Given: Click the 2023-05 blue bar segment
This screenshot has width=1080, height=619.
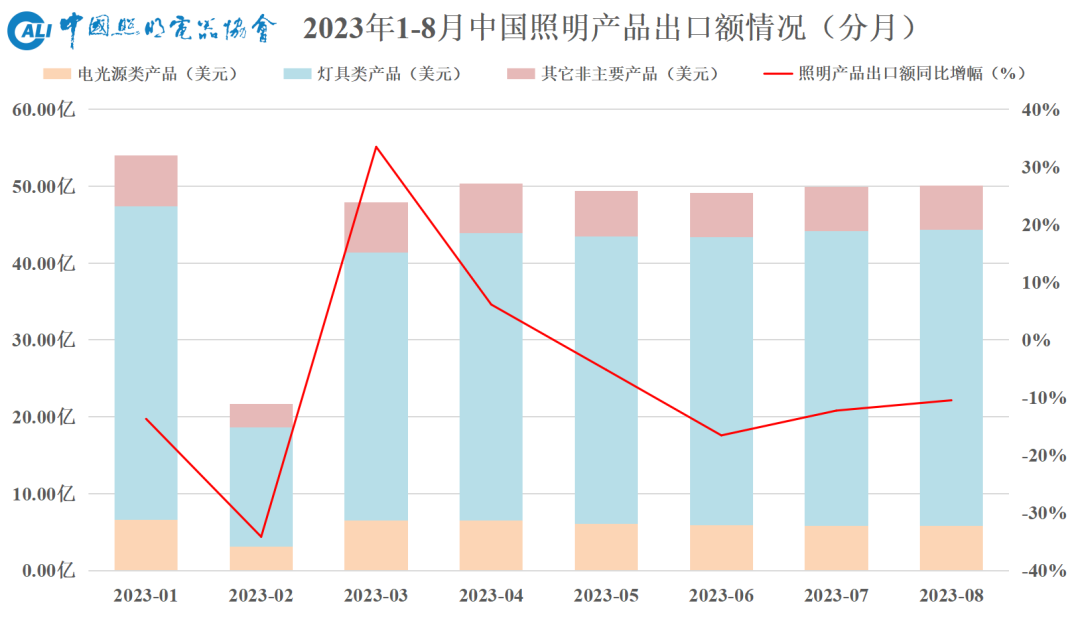Looking at the screenshot, I should (606, 380).
